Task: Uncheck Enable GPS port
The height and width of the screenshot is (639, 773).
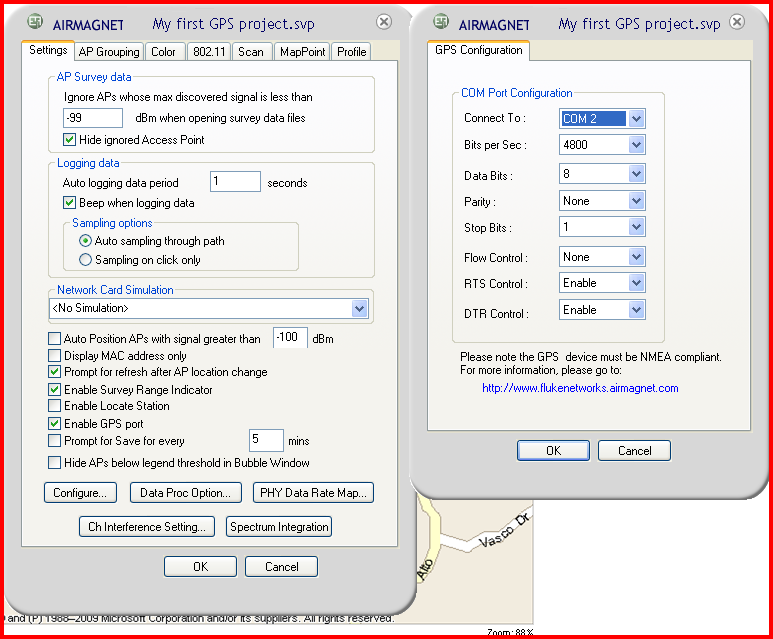Action: [54, 424]
